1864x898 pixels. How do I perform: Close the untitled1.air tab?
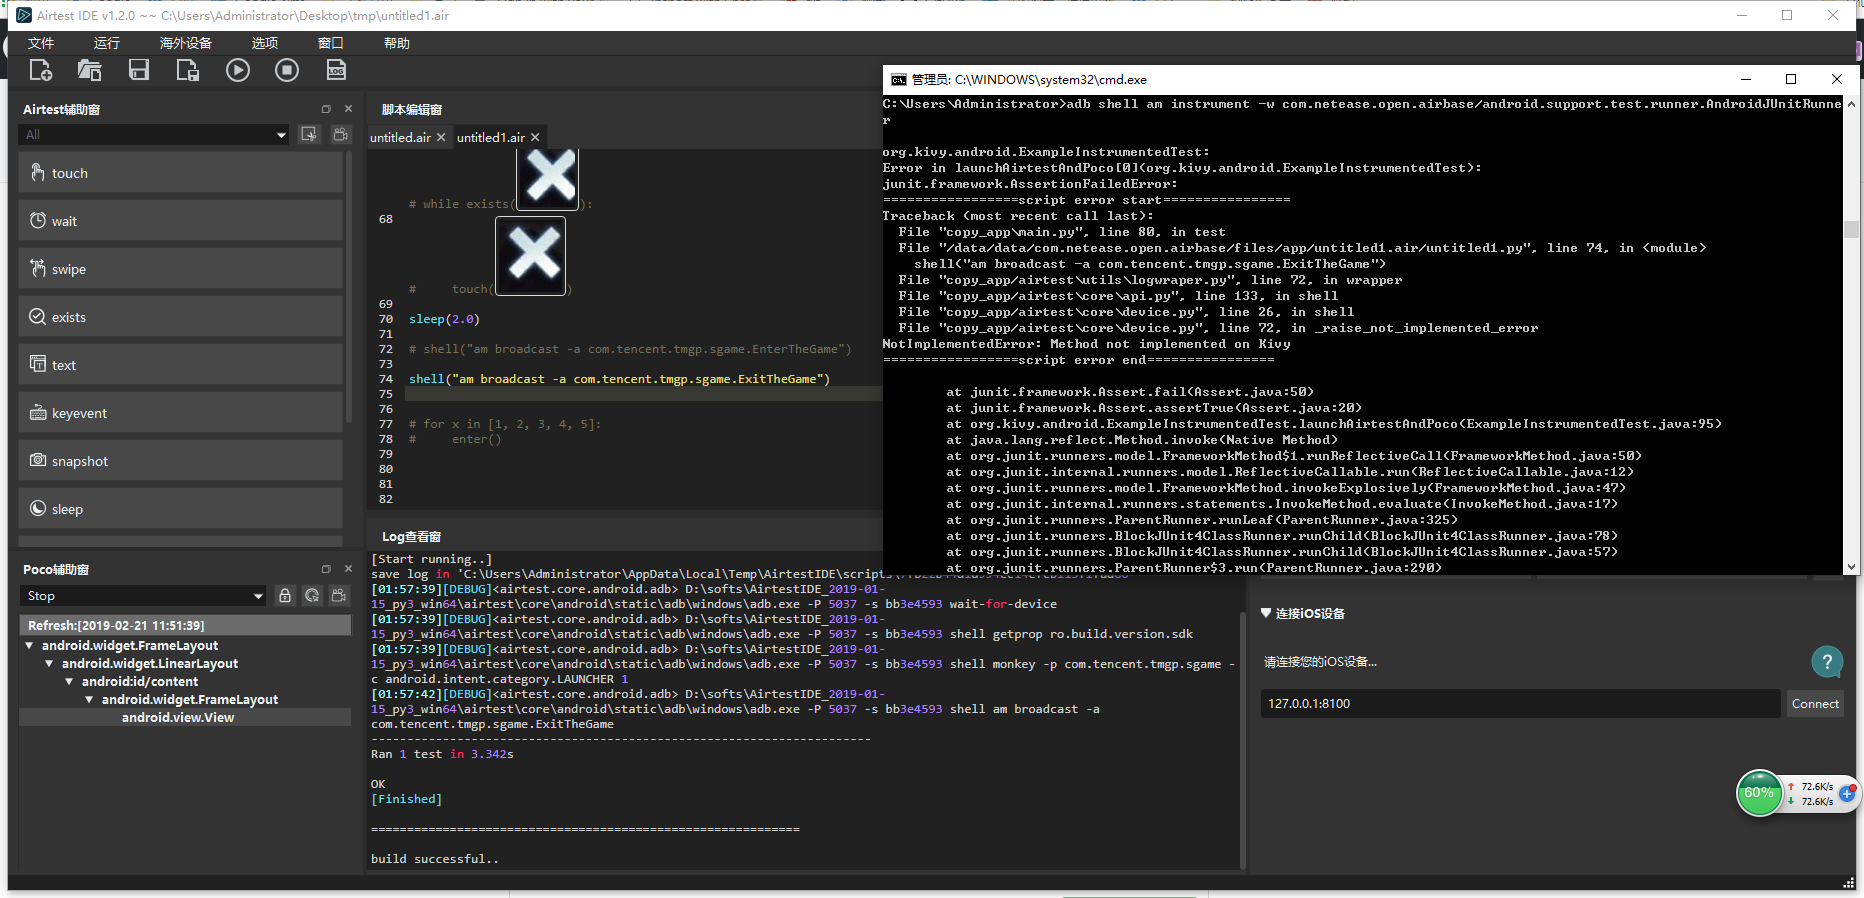point(535,138)
